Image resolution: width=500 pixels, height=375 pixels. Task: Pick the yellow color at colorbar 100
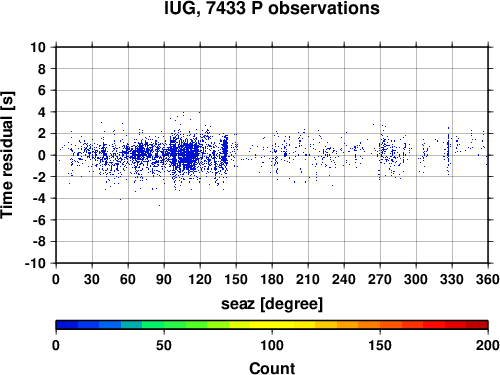[272, 325]
